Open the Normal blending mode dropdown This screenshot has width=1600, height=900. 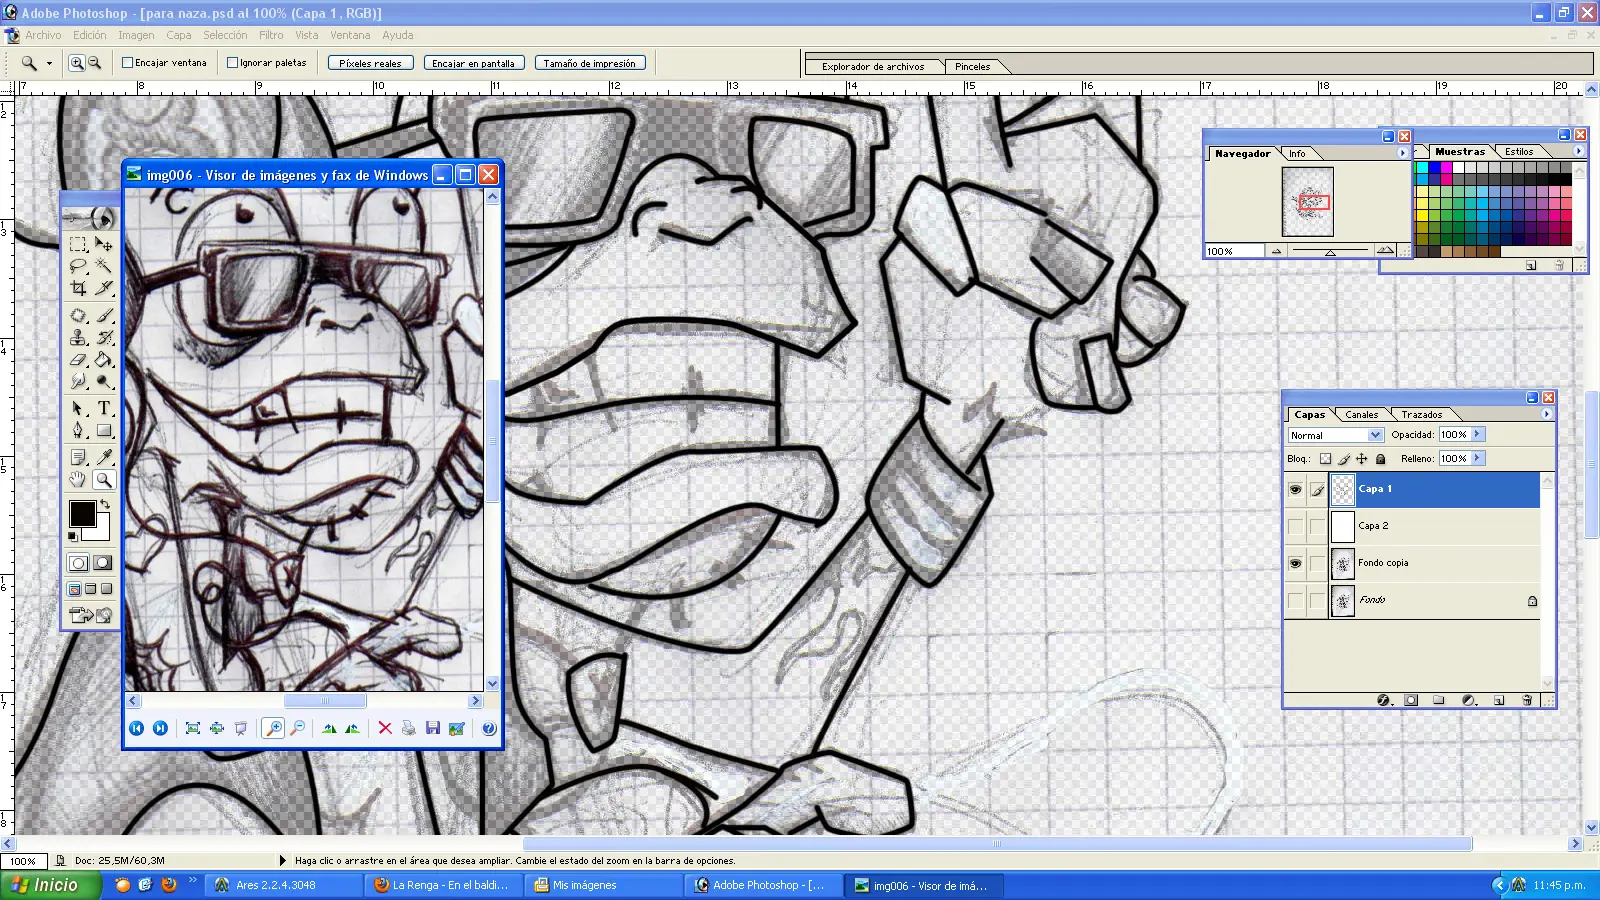click(x=1375, y=435)
